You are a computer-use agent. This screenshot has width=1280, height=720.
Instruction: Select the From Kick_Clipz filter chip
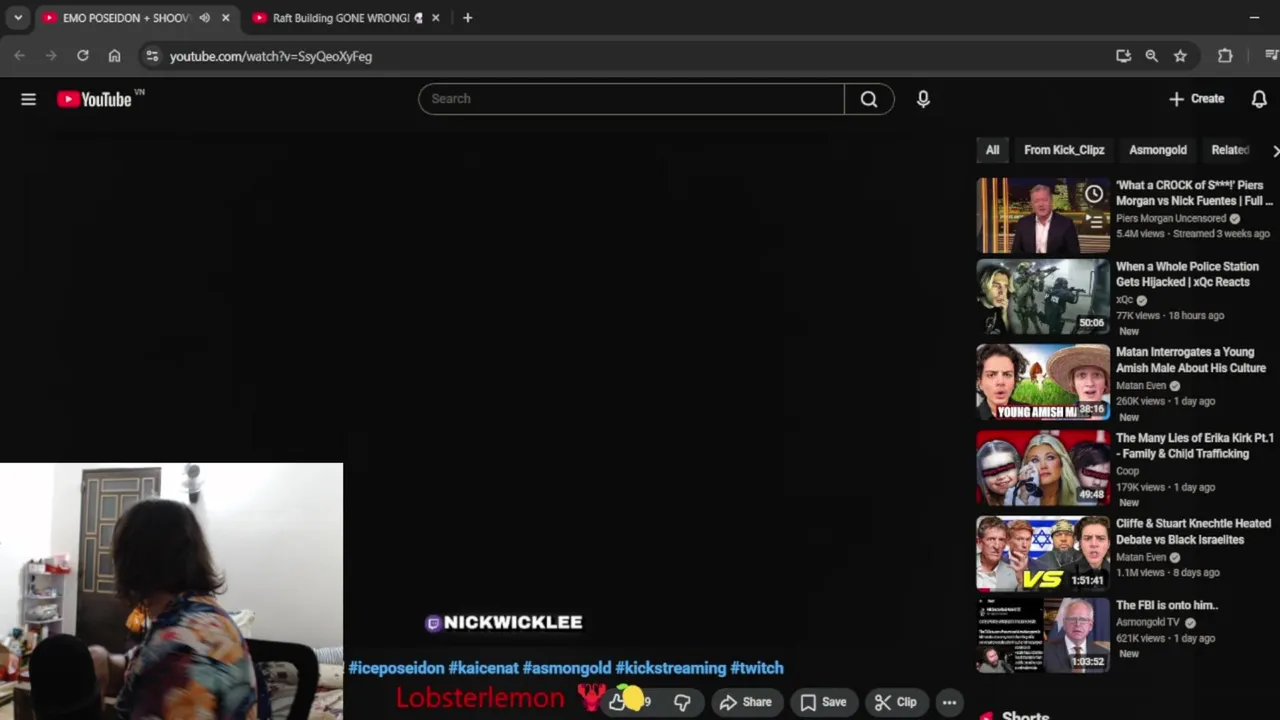click(1064, 150)
